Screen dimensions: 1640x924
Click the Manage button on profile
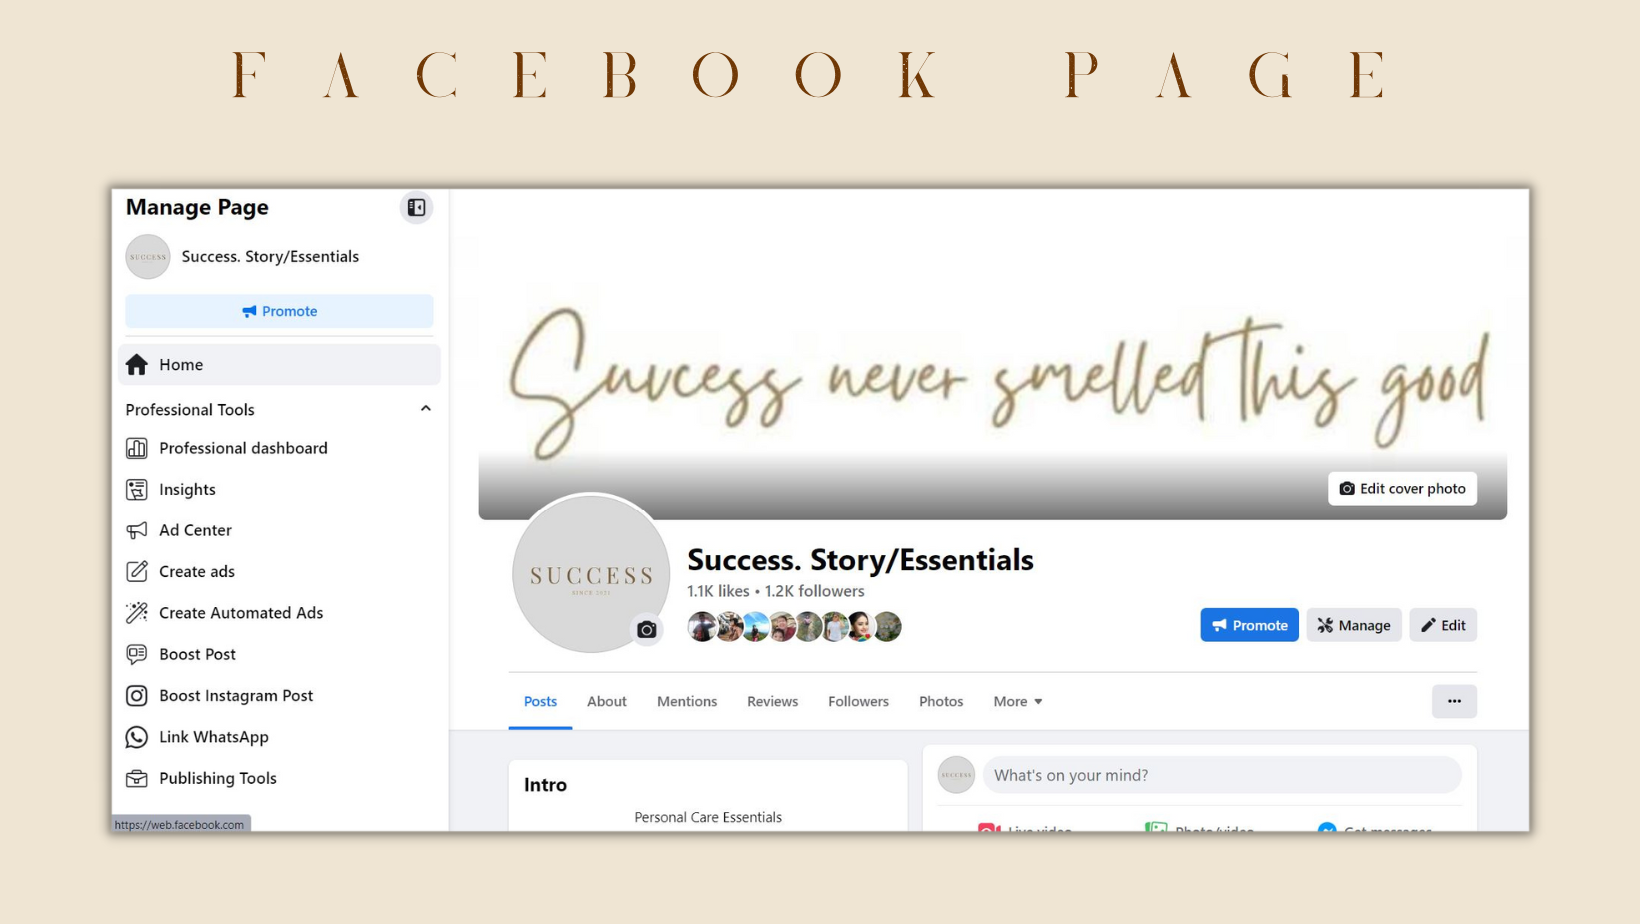tap(1354, 625)
